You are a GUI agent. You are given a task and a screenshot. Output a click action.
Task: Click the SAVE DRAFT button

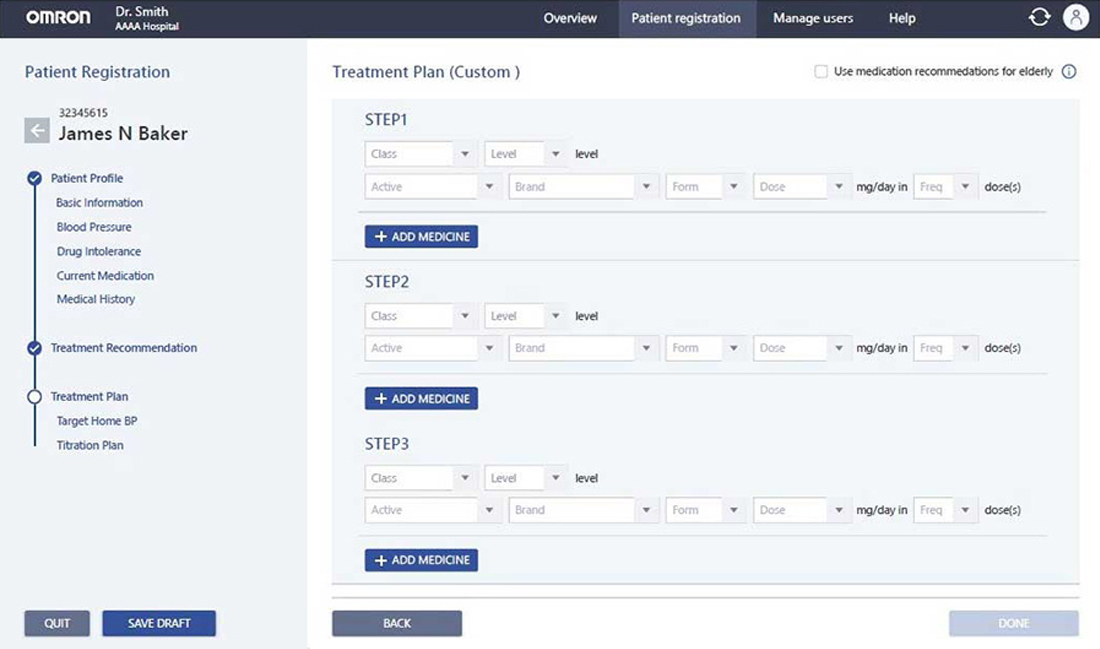point(158,623)
